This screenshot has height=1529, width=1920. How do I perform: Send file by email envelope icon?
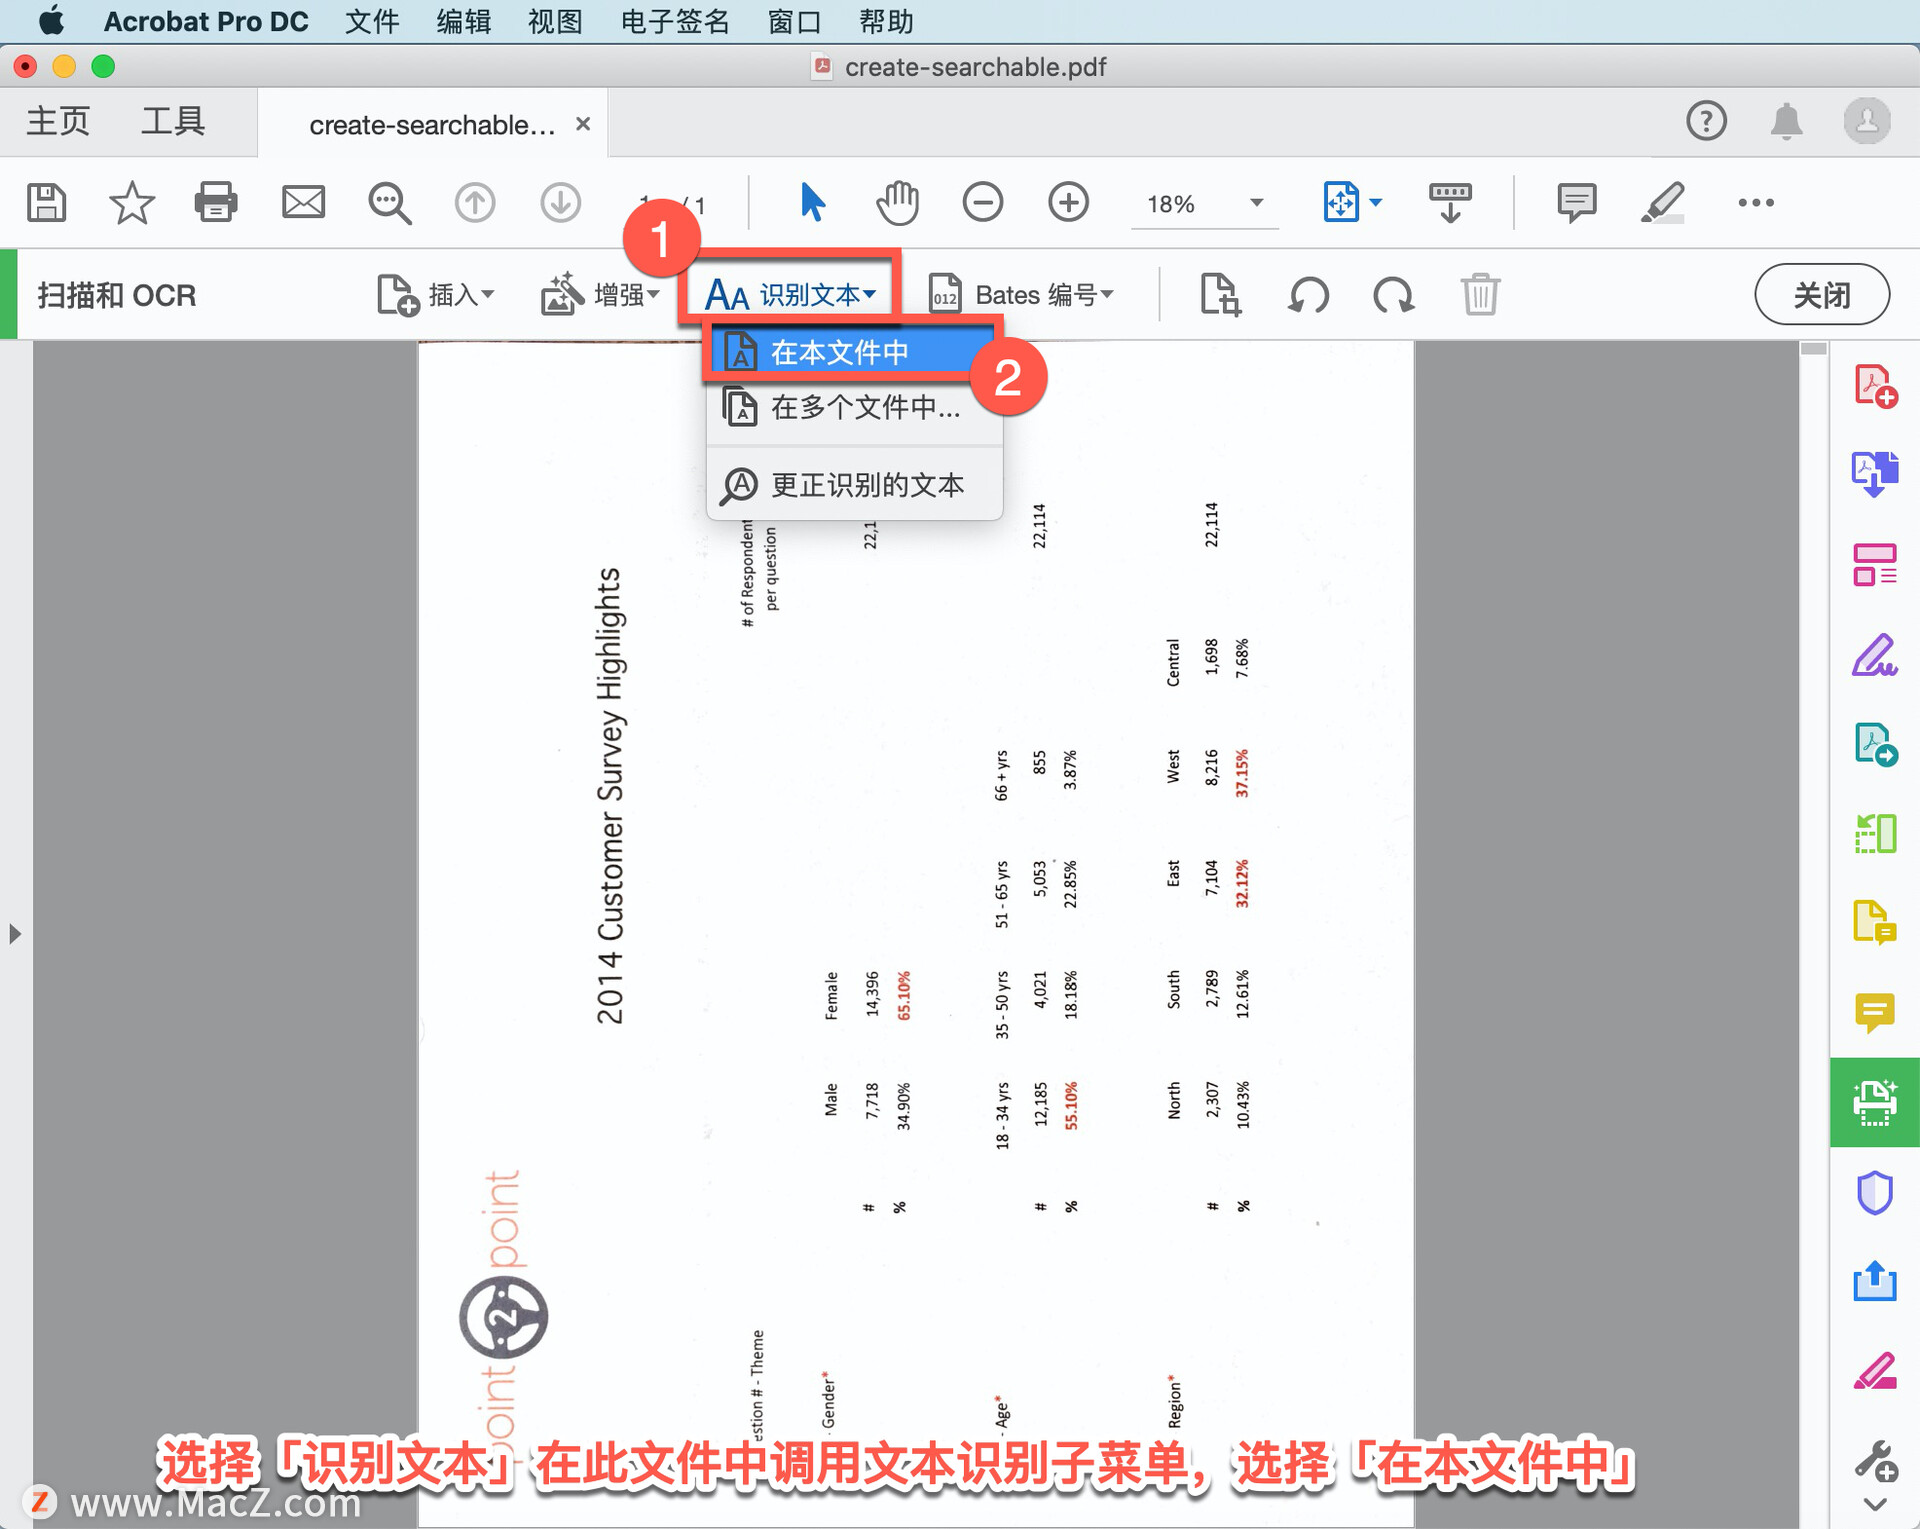pos(303,203)
